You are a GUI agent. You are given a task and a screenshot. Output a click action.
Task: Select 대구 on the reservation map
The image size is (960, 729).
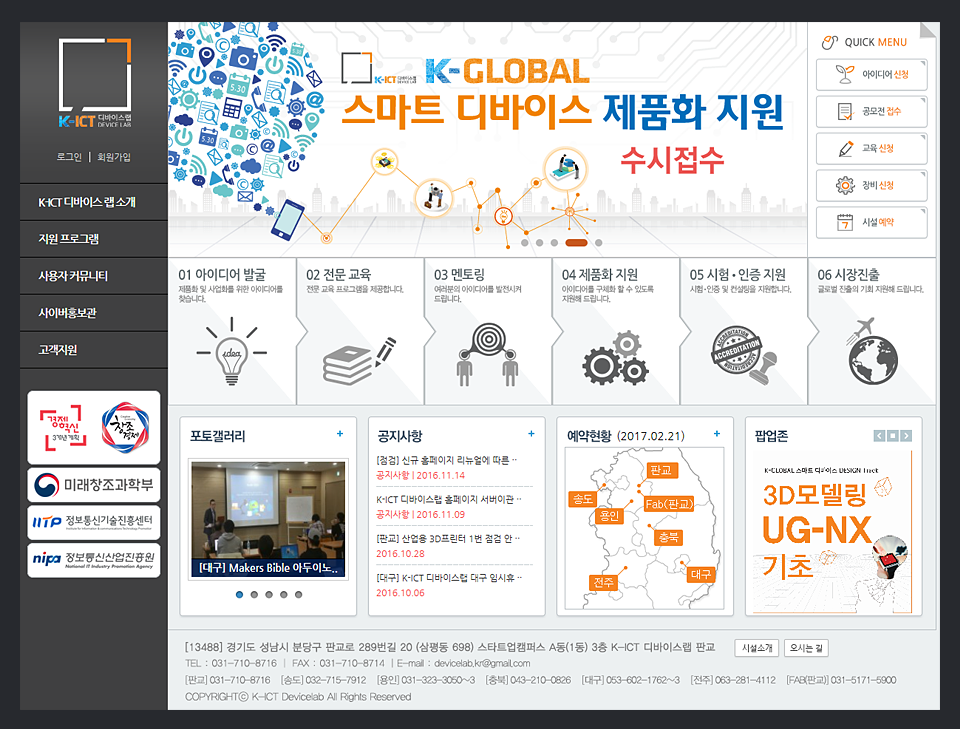pyautogui.click(x=701, y=574)
